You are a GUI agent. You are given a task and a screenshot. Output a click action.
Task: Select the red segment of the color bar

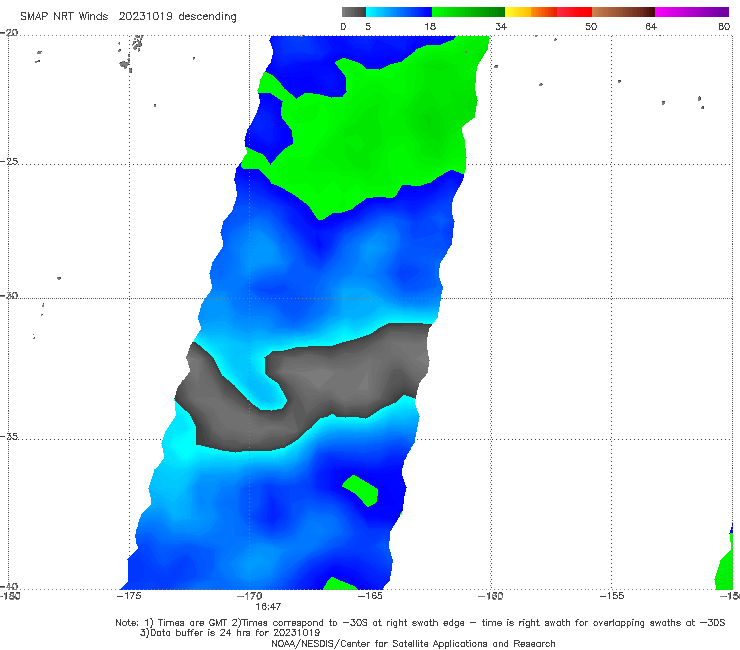coord(574,12)
